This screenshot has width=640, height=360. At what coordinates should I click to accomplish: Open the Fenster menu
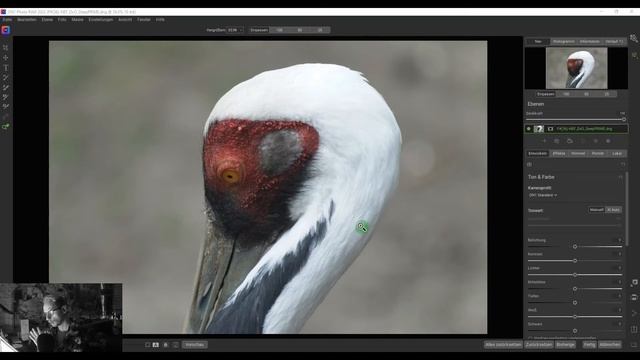(x=144, y=20)
